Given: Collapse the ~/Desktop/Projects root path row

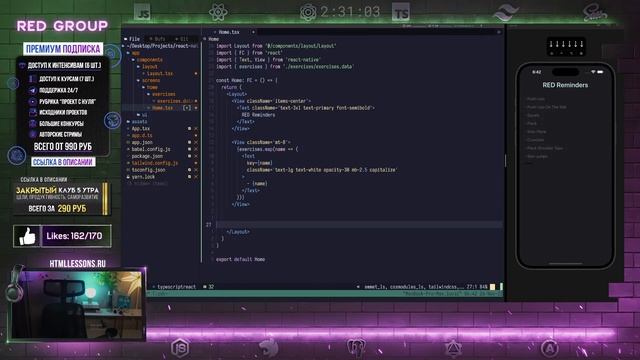Looking at the screenshot, I should pyautogui.click(x=161, y=46).
